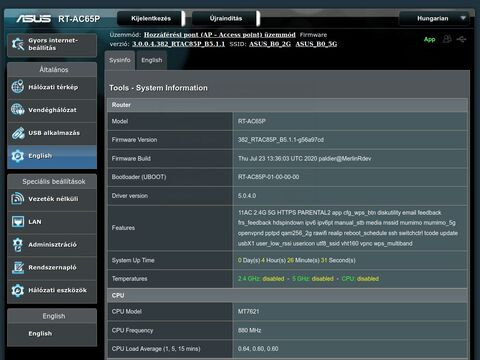Switch to the English tab beside Sysinfo

[152, 60]
